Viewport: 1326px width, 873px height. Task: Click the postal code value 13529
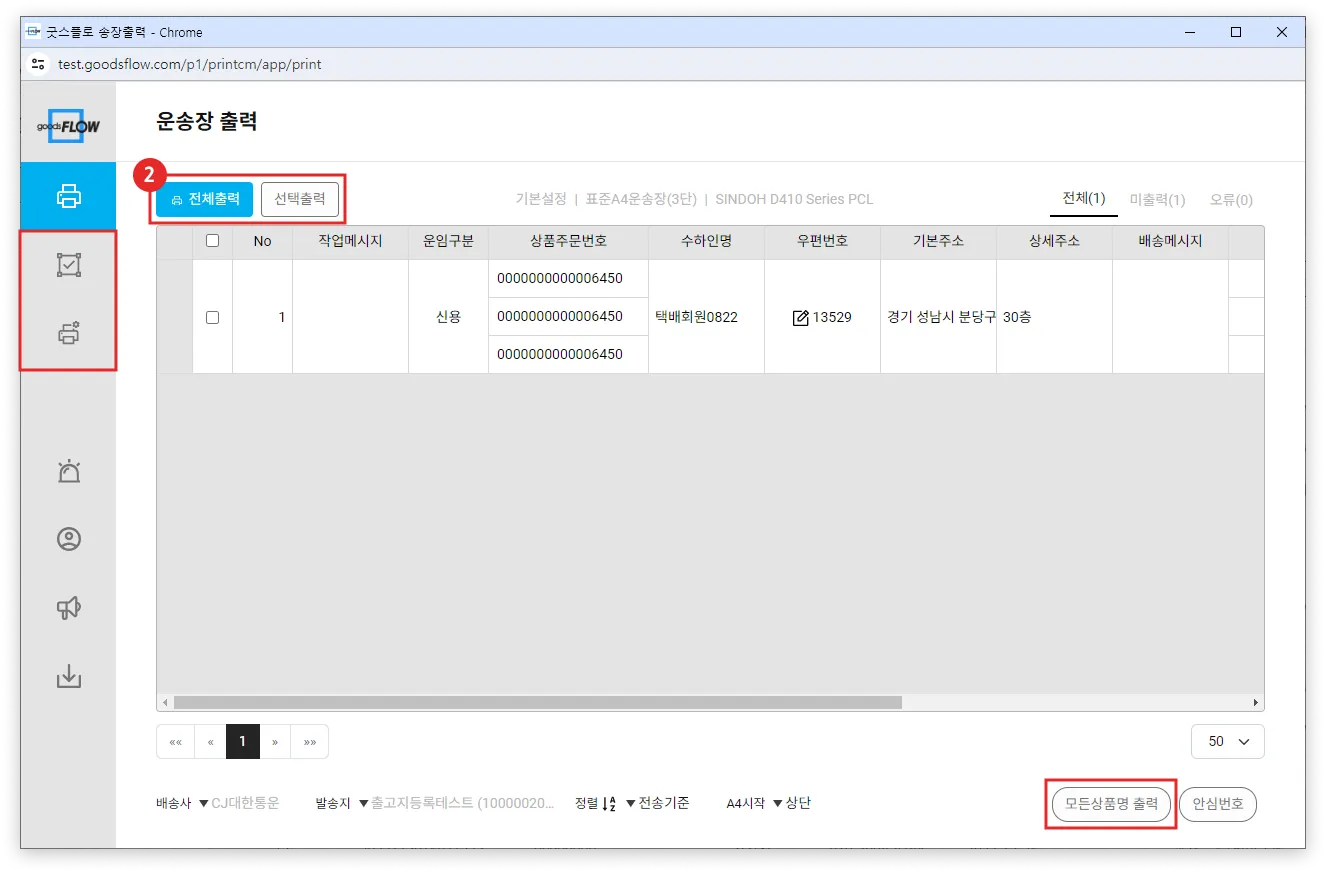(832, 318)
